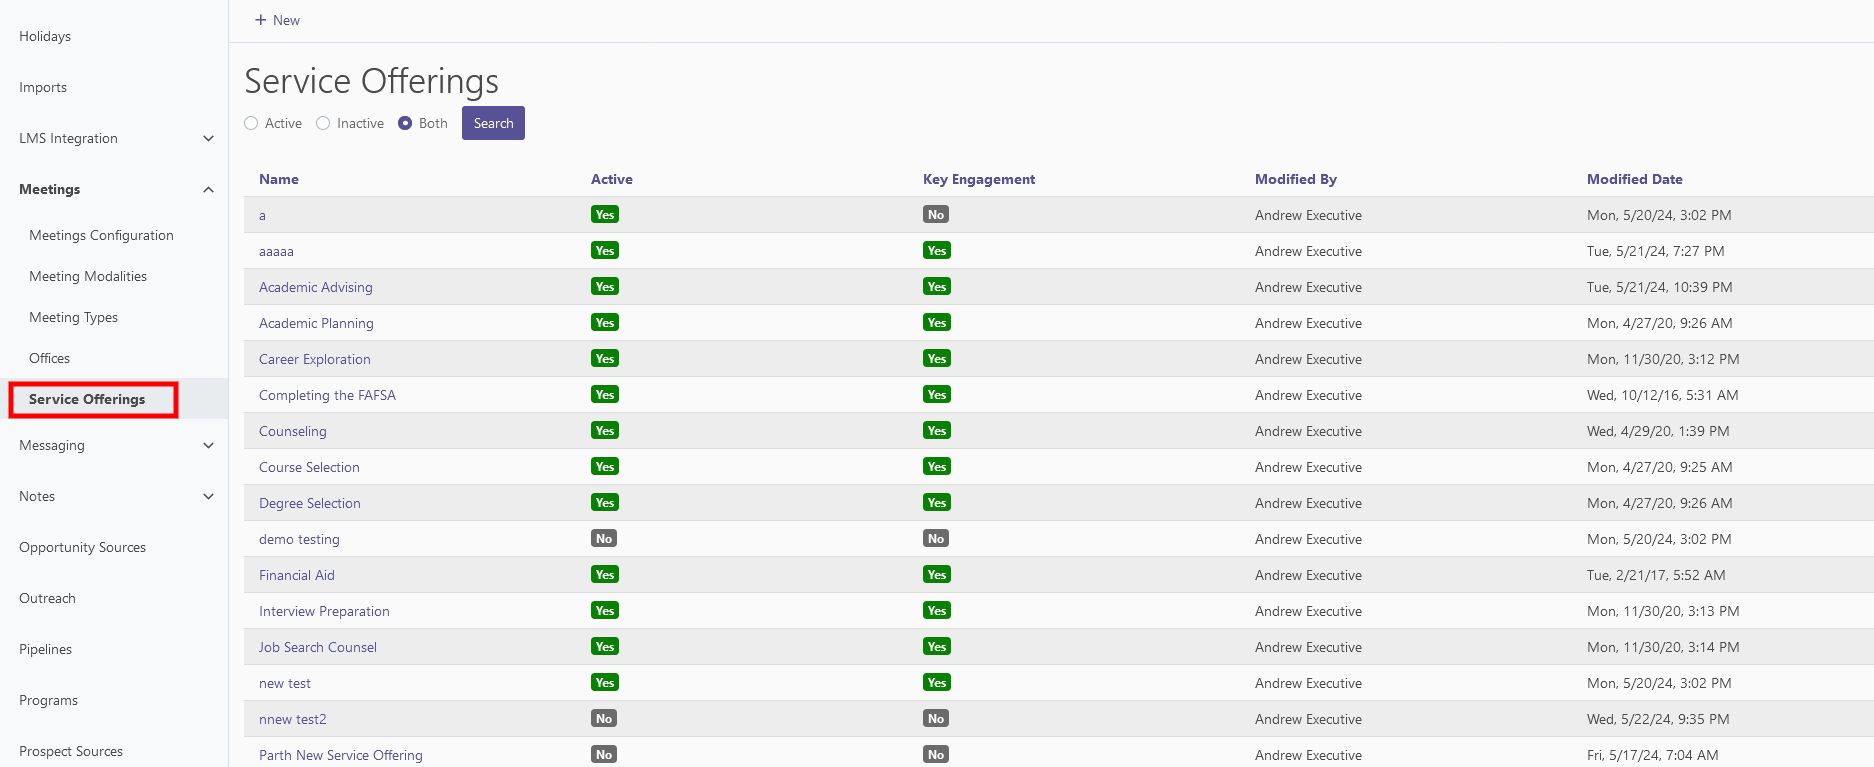The width and height of the screenshot is (1874, 767).
Task: Open Pipelines in the sidebar
Action: pos(45,649)
